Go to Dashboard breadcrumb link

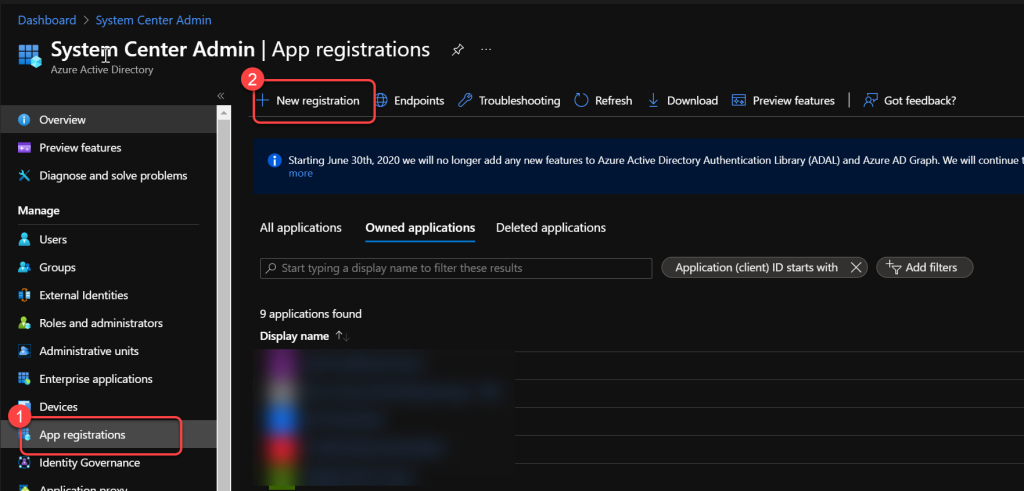tap(47, 20)
